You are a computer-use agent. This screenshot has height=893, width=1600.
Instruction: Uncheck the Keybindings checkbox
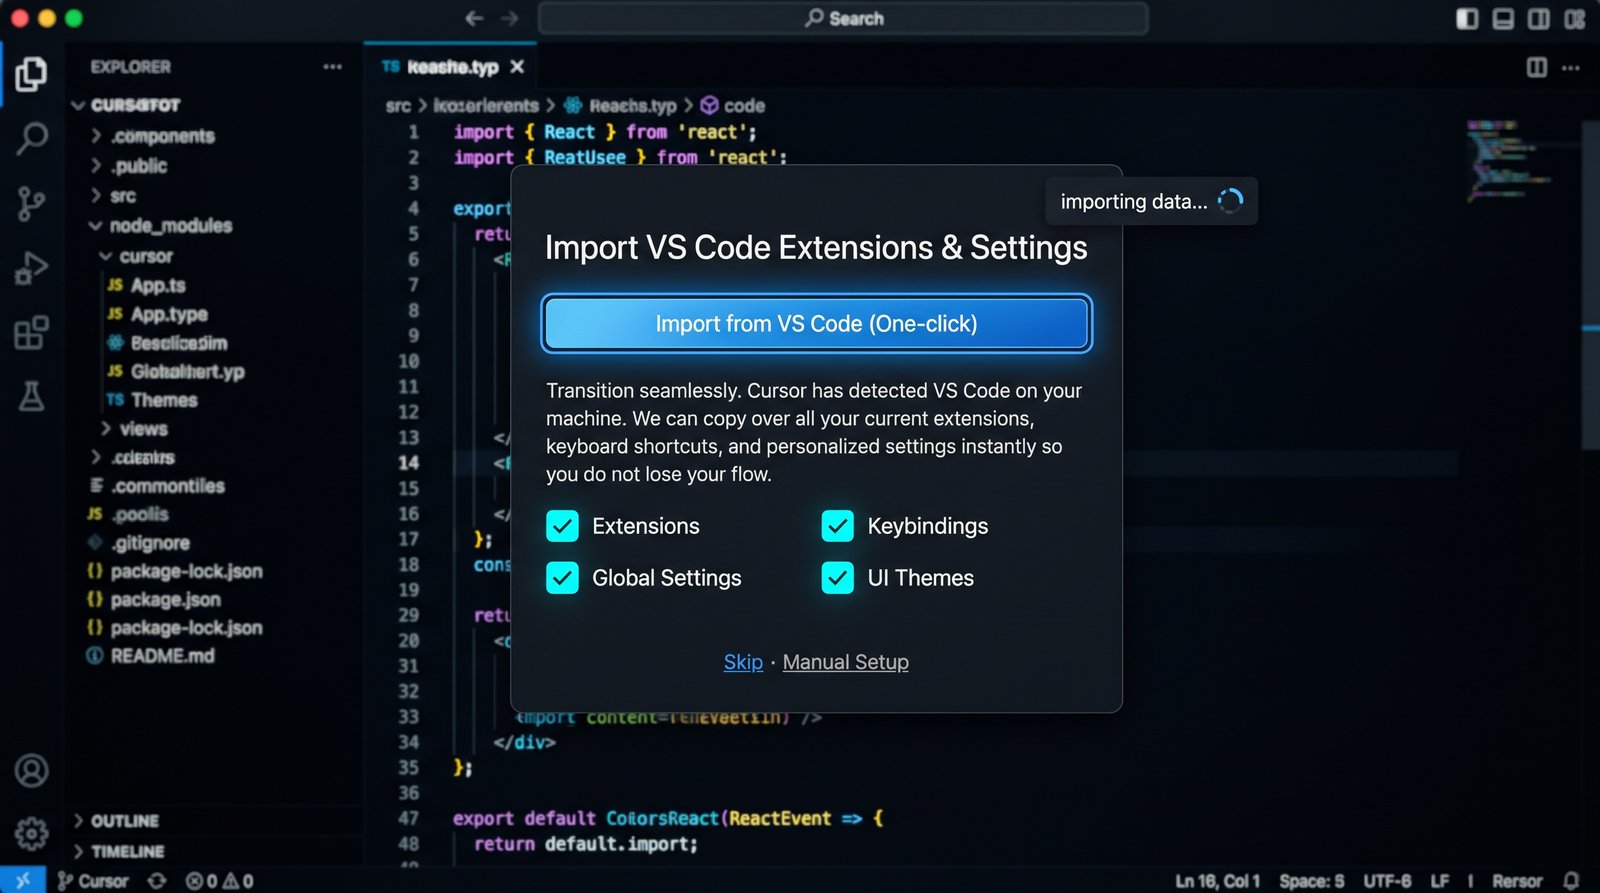pos(837,526)
